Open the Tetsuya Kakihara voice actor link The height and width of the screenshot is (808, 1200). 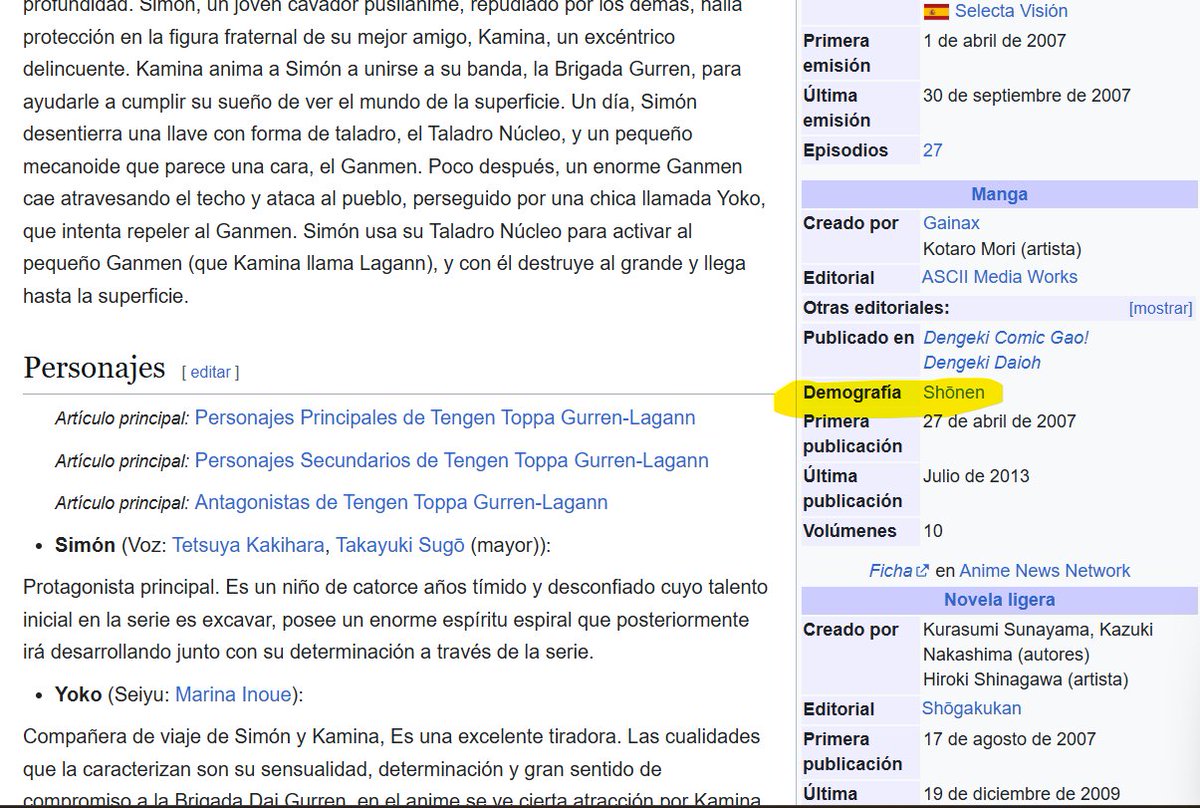[x=248, y=546]
